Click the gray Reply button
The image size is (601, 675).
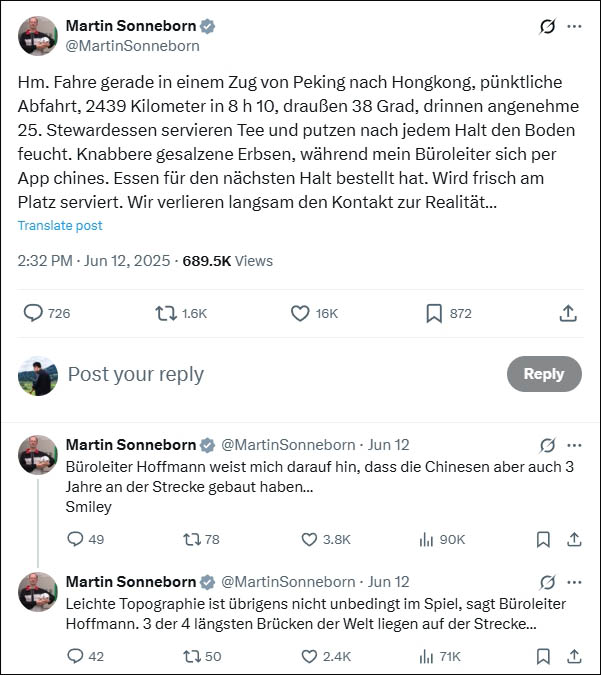(544, 374)
